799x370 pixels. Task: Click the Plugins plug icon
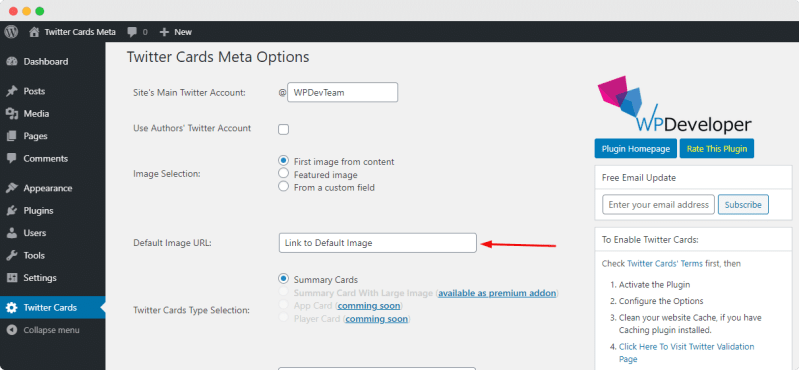click(x=12, y=210)
